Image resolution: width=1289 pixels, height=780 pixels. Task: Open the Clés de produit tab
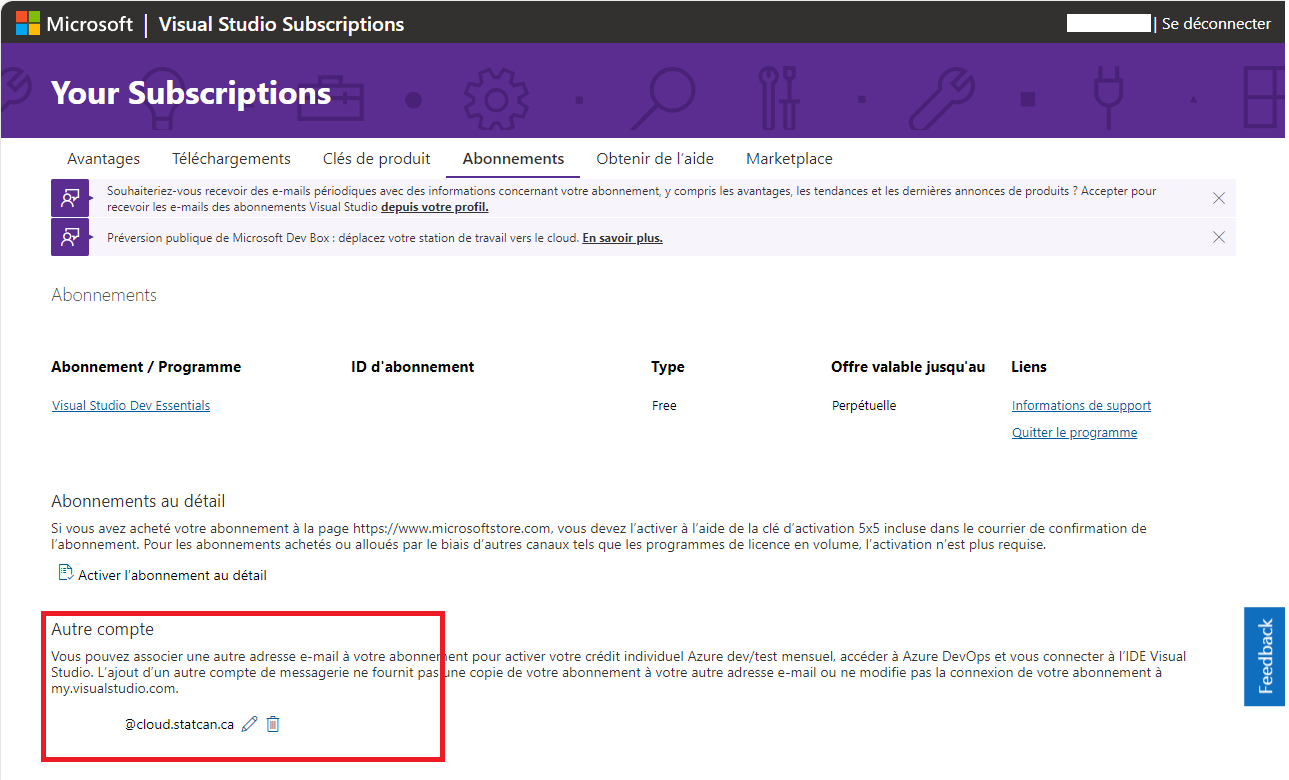(376, 158)
